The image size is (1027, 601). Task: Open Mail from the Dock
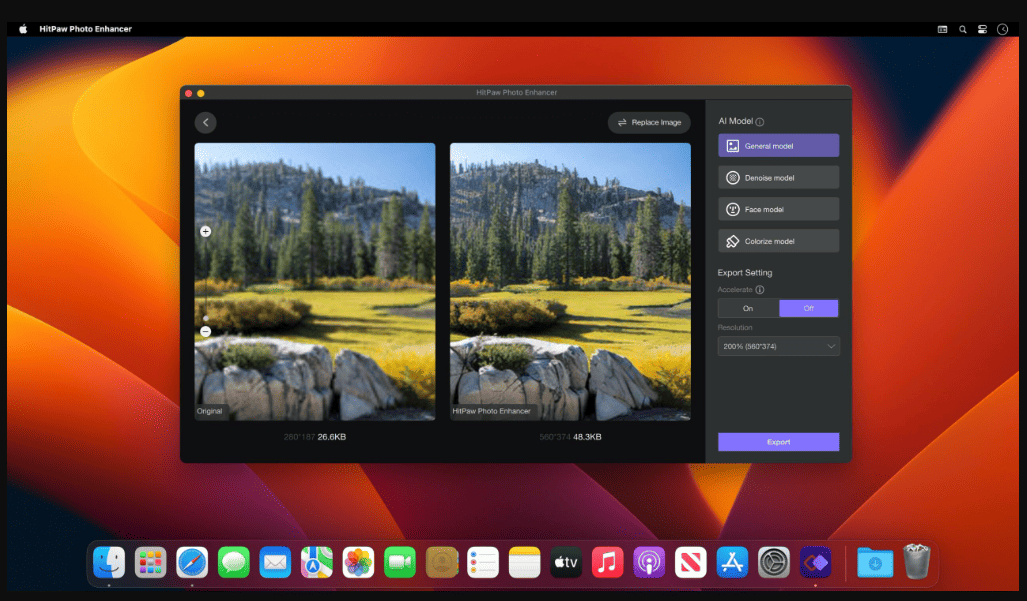[275, 562]
